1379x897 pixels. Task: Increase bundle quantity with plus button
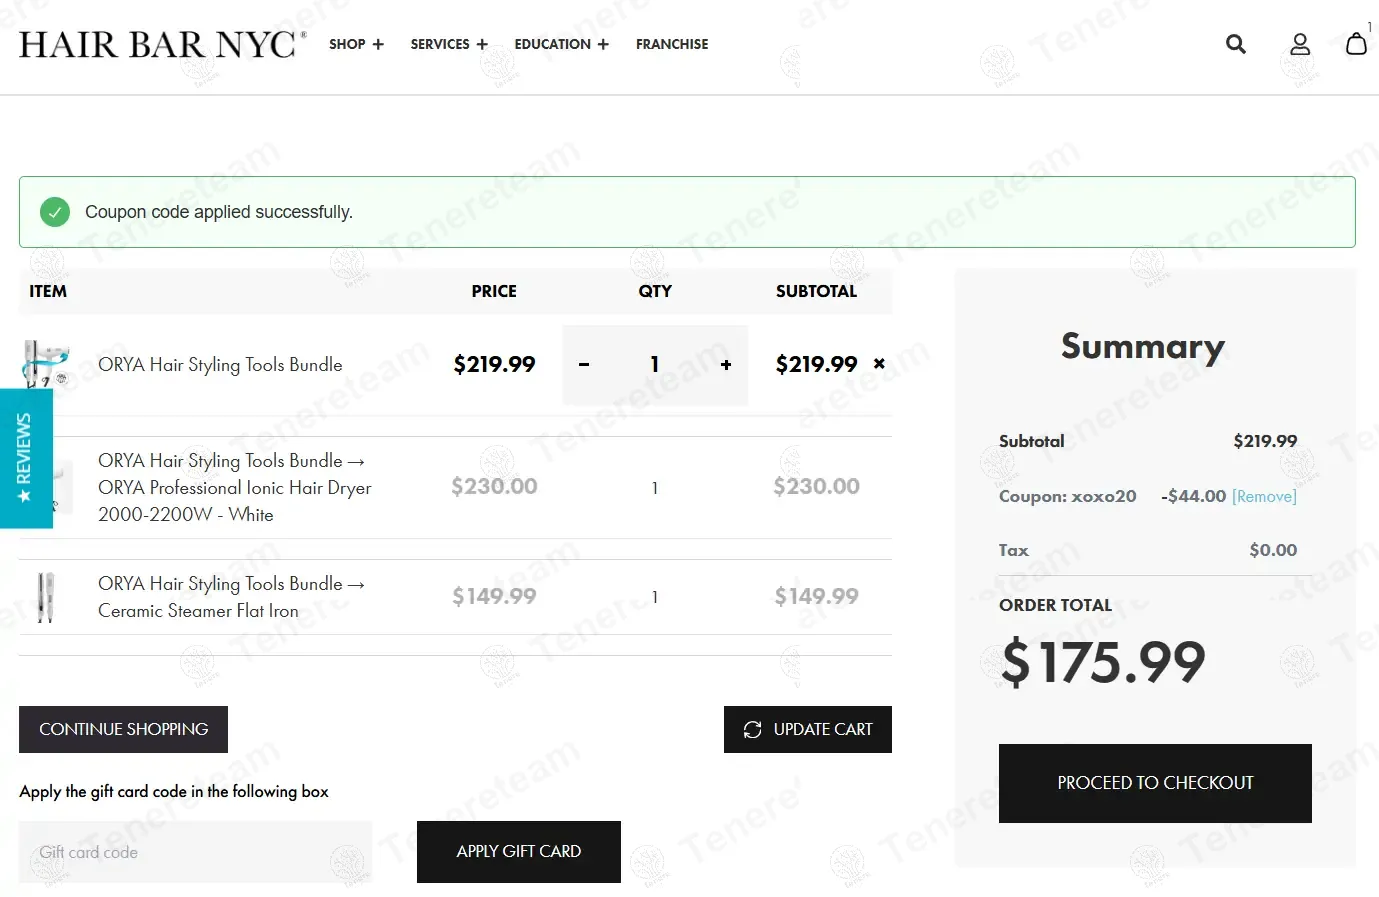tap(726, 365)
